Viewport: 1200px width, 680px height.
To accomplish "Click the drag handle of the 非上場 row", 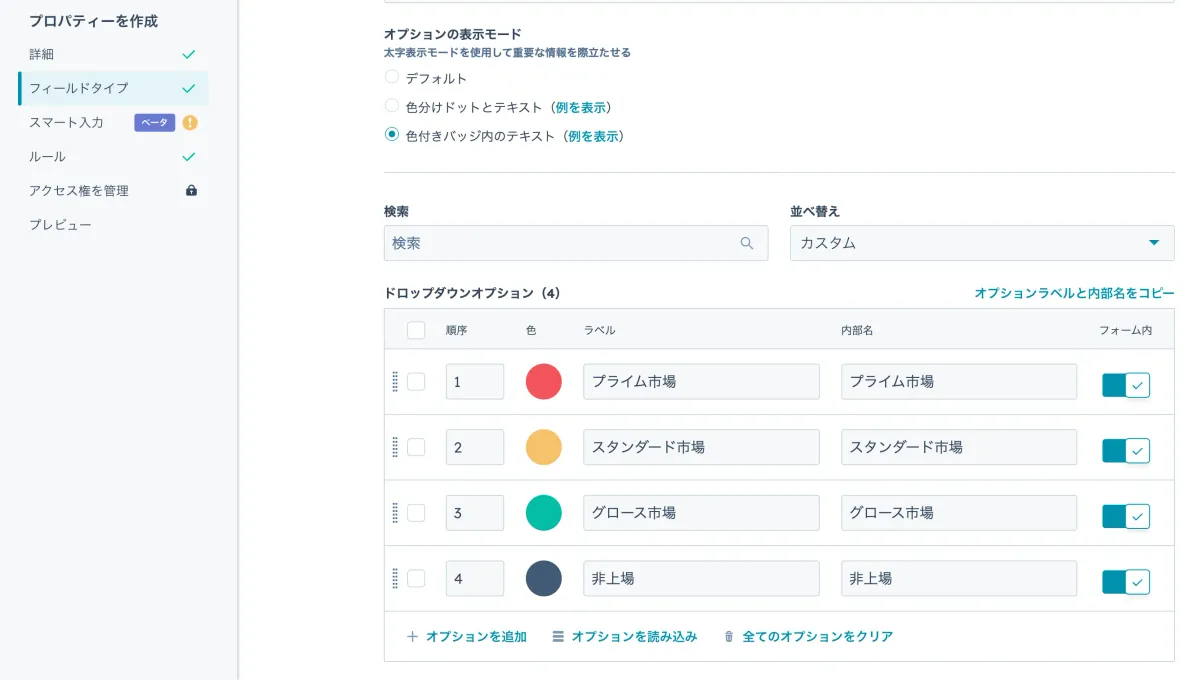I will [x=396, y=578].
